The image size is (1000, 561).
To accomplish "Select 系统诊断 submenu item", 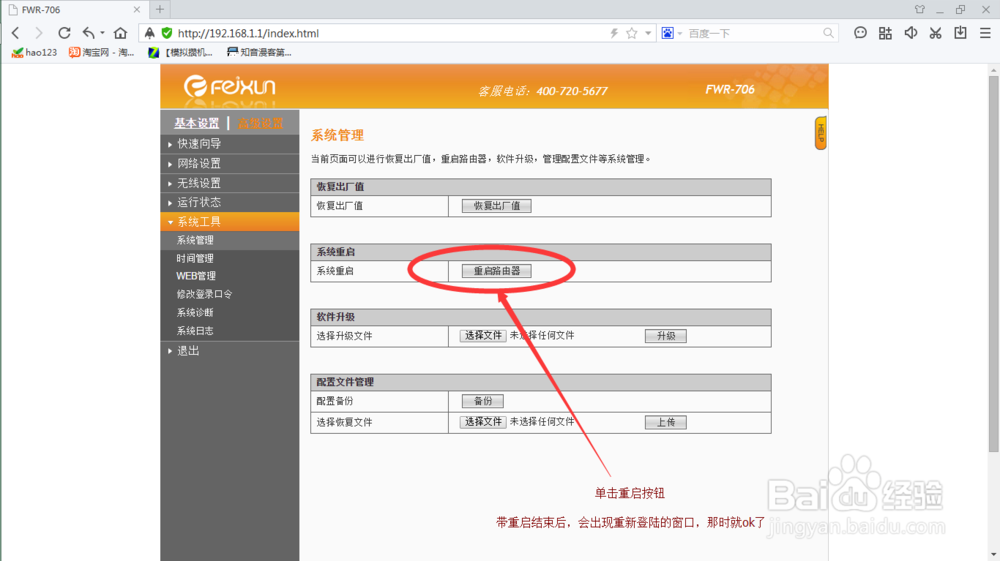I will pyautogui.click(x=195, y=312).
